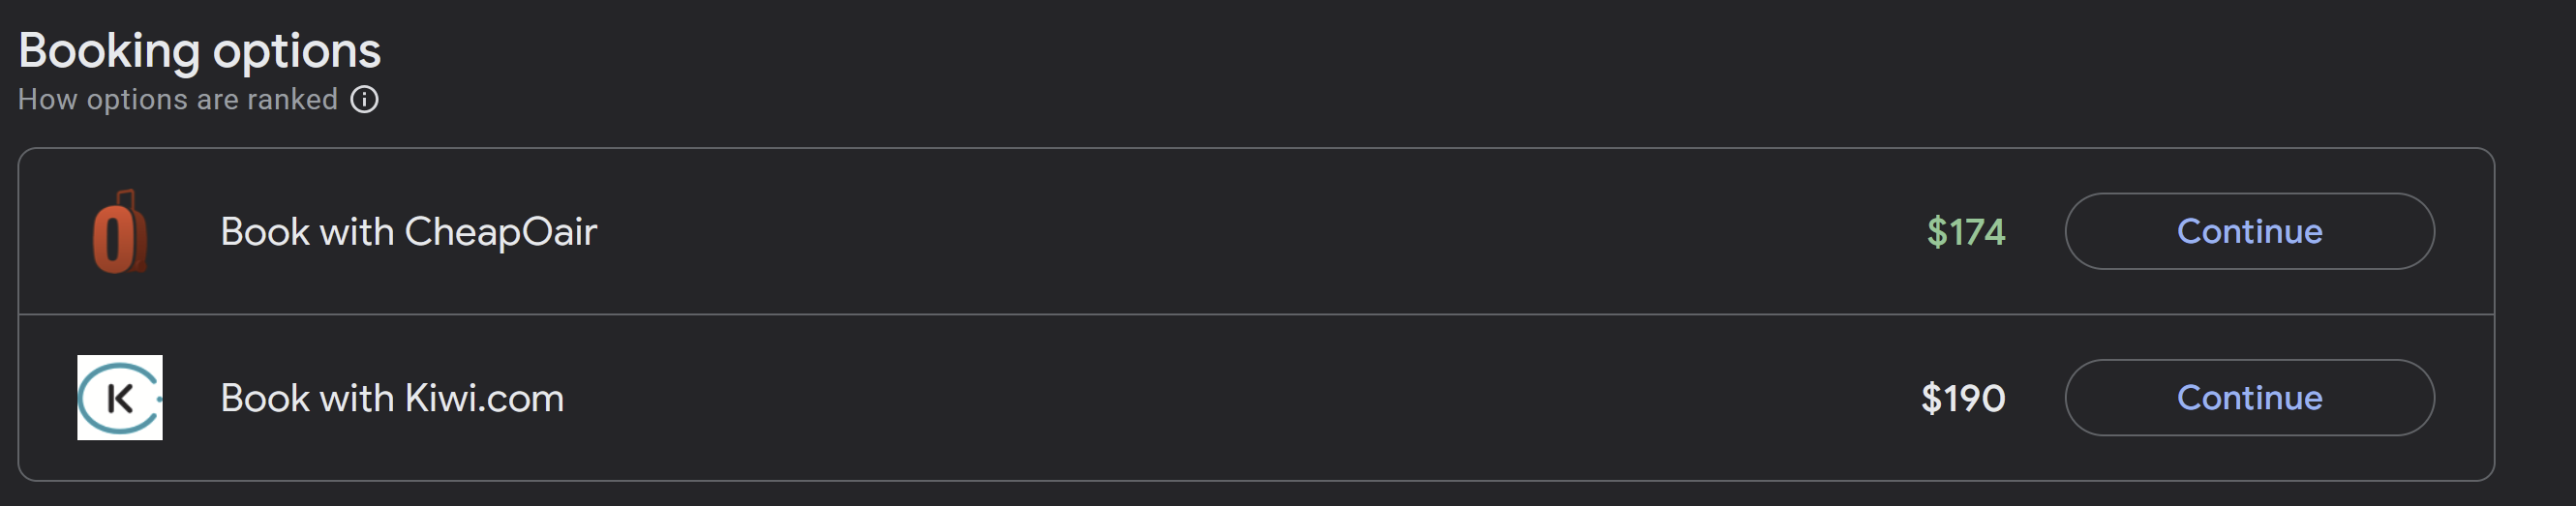Click empty space in the CheapOair row

tap(1200, 232)
